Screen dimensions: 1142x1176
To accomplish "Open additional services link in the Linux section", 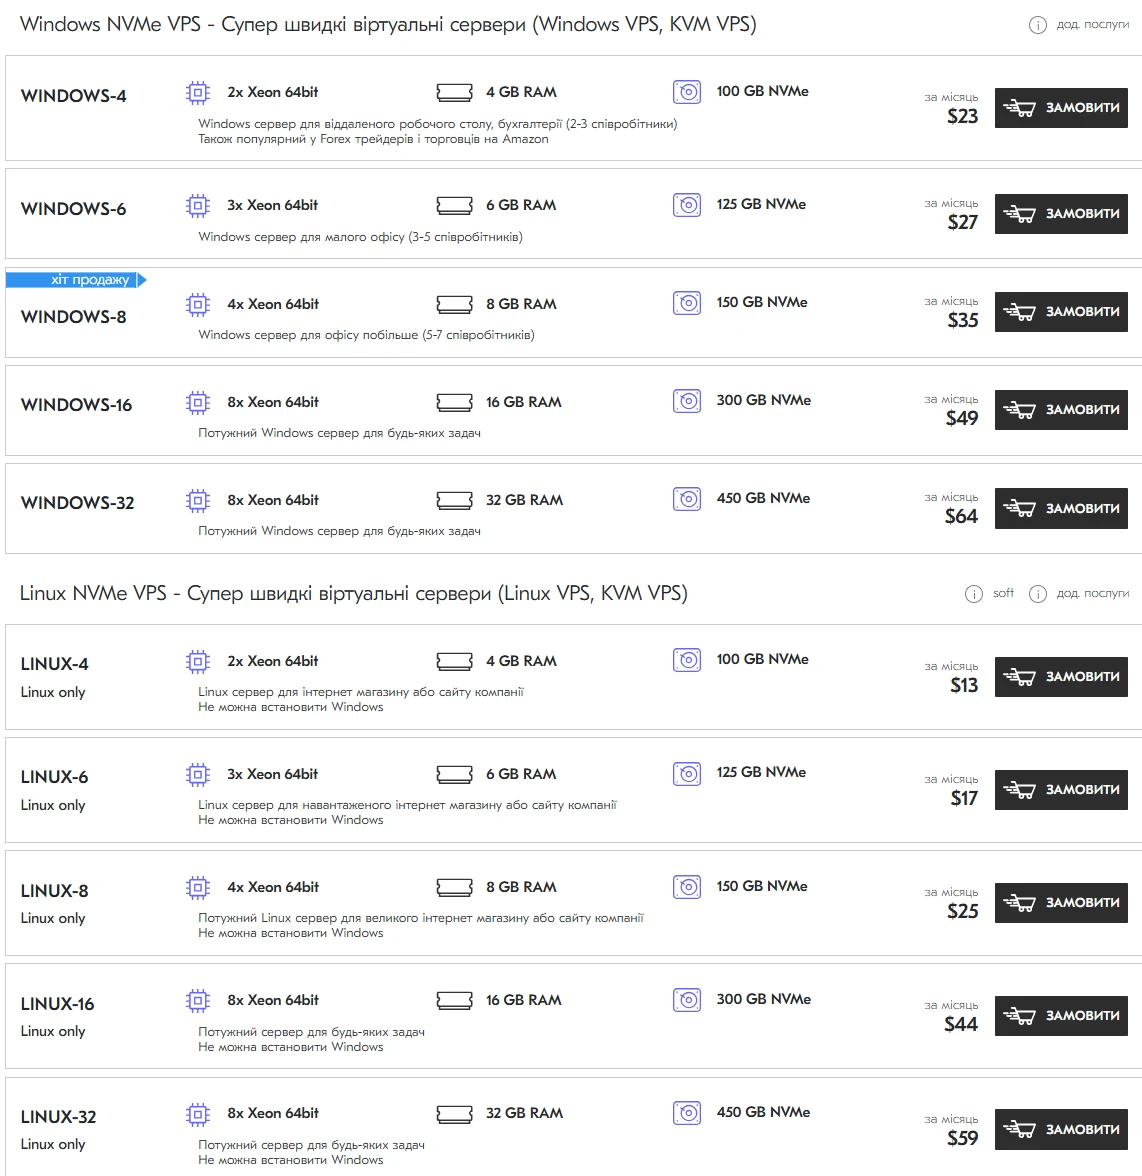I will [x=1092, y=594].
